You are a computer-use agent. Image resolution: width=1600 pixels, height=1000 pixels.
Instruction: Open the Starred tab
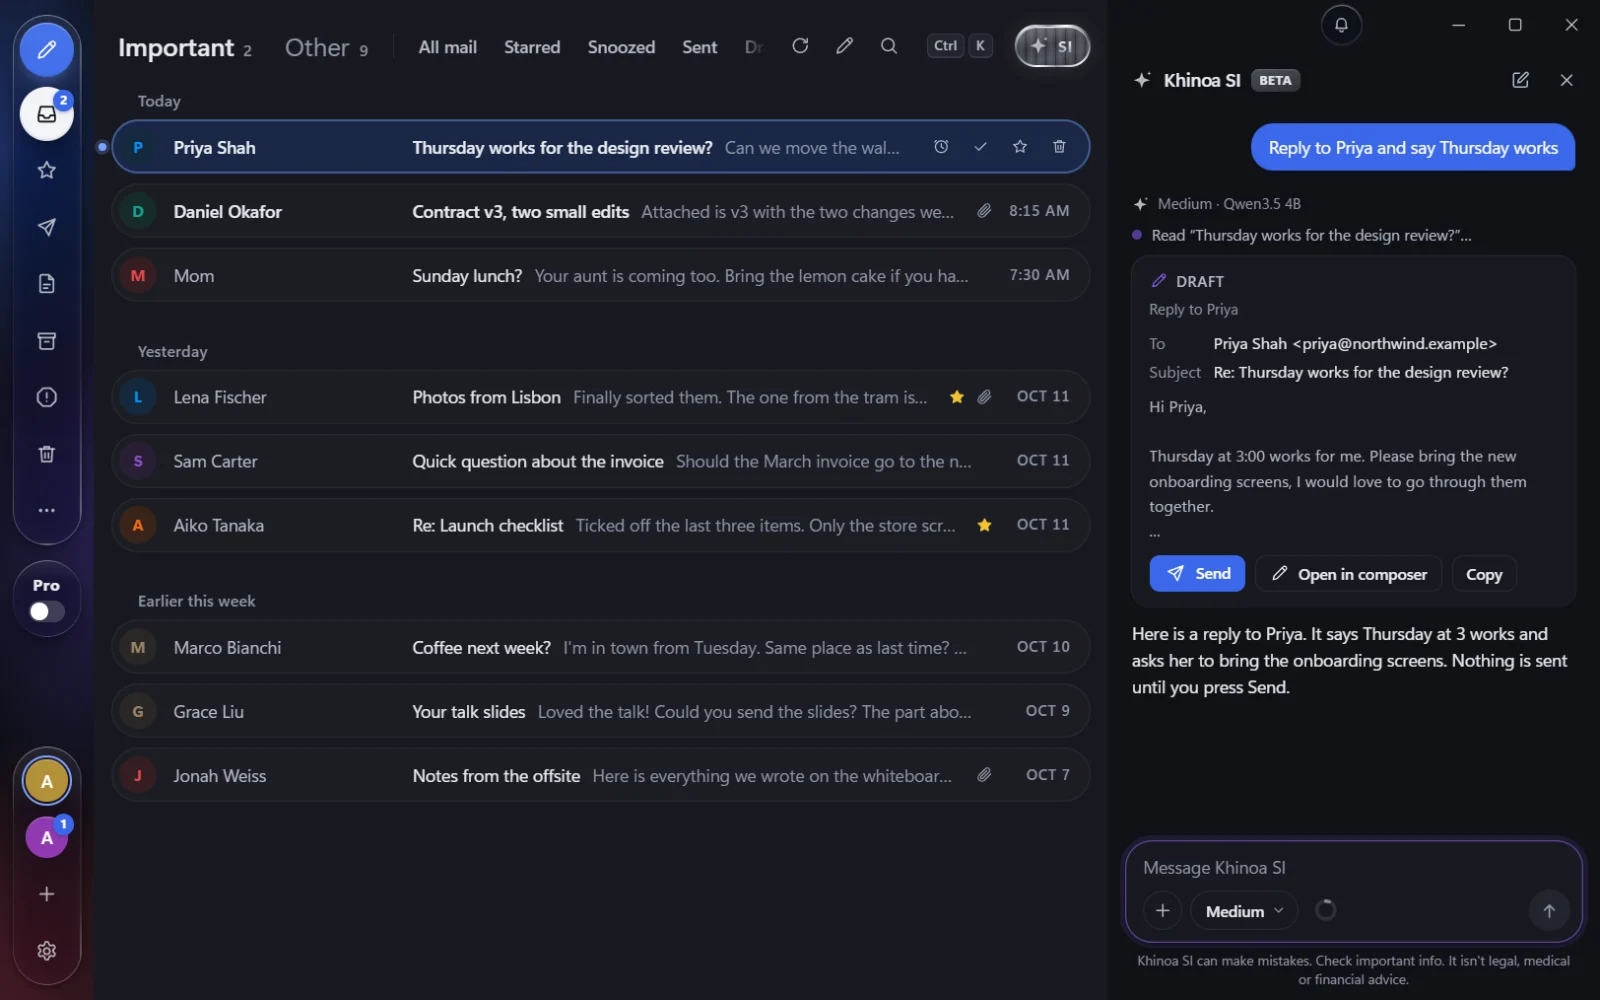point(532,47)
